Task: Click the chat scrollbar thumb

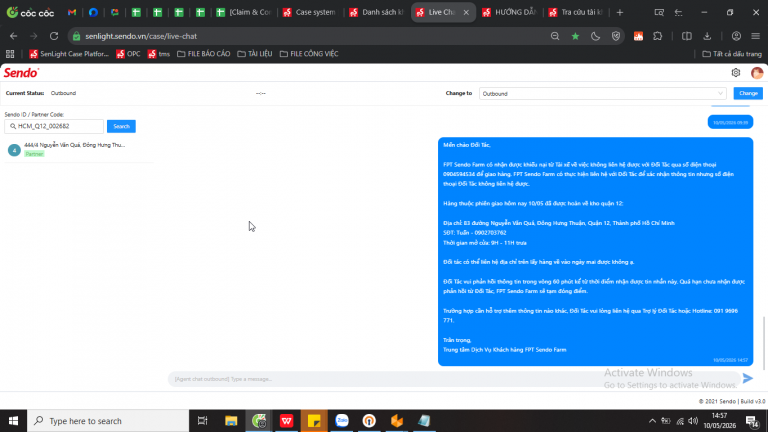Action: (764, 345)
